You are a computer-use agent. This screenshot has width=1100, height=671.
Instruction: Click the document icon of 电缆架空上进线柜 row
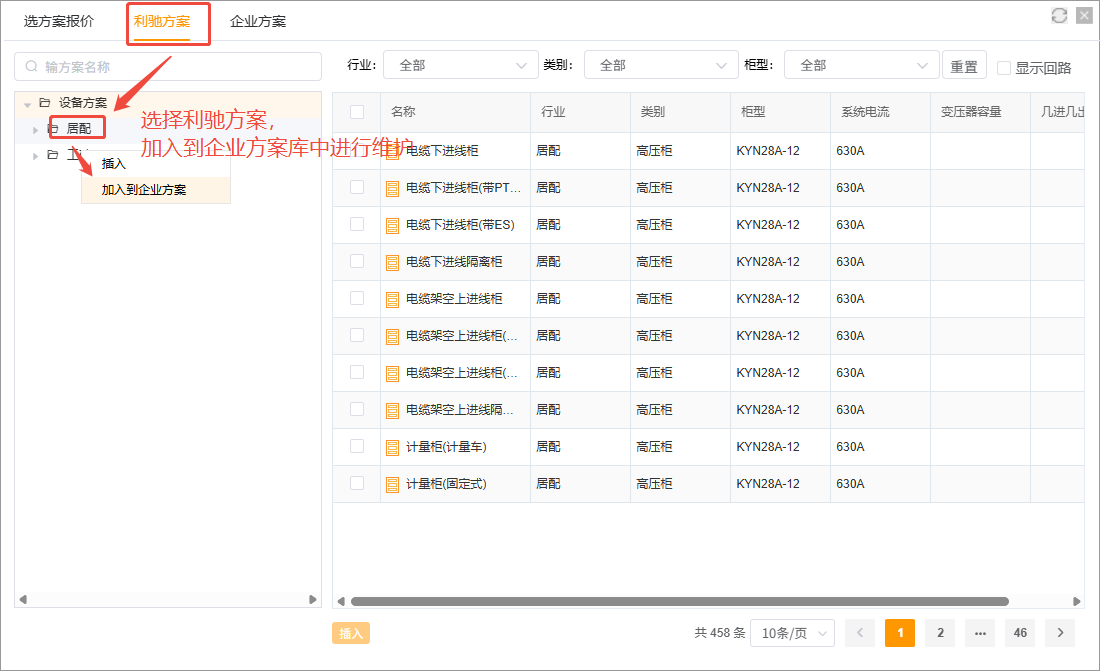pyautogui.click(x=392, y=300)
